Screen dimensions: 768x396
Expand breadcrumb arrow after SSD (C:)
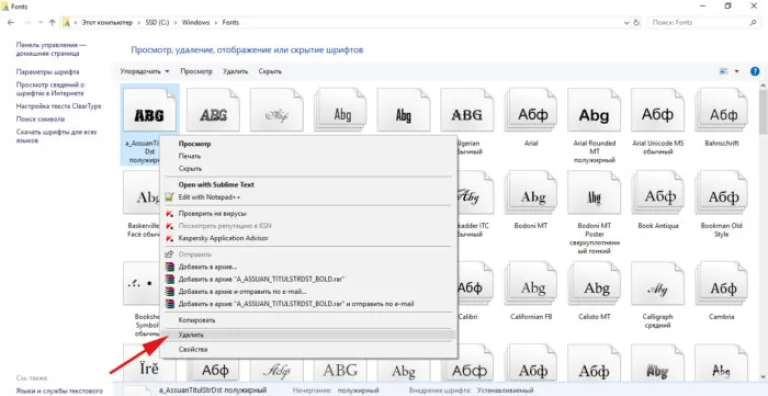click(176, 23)
